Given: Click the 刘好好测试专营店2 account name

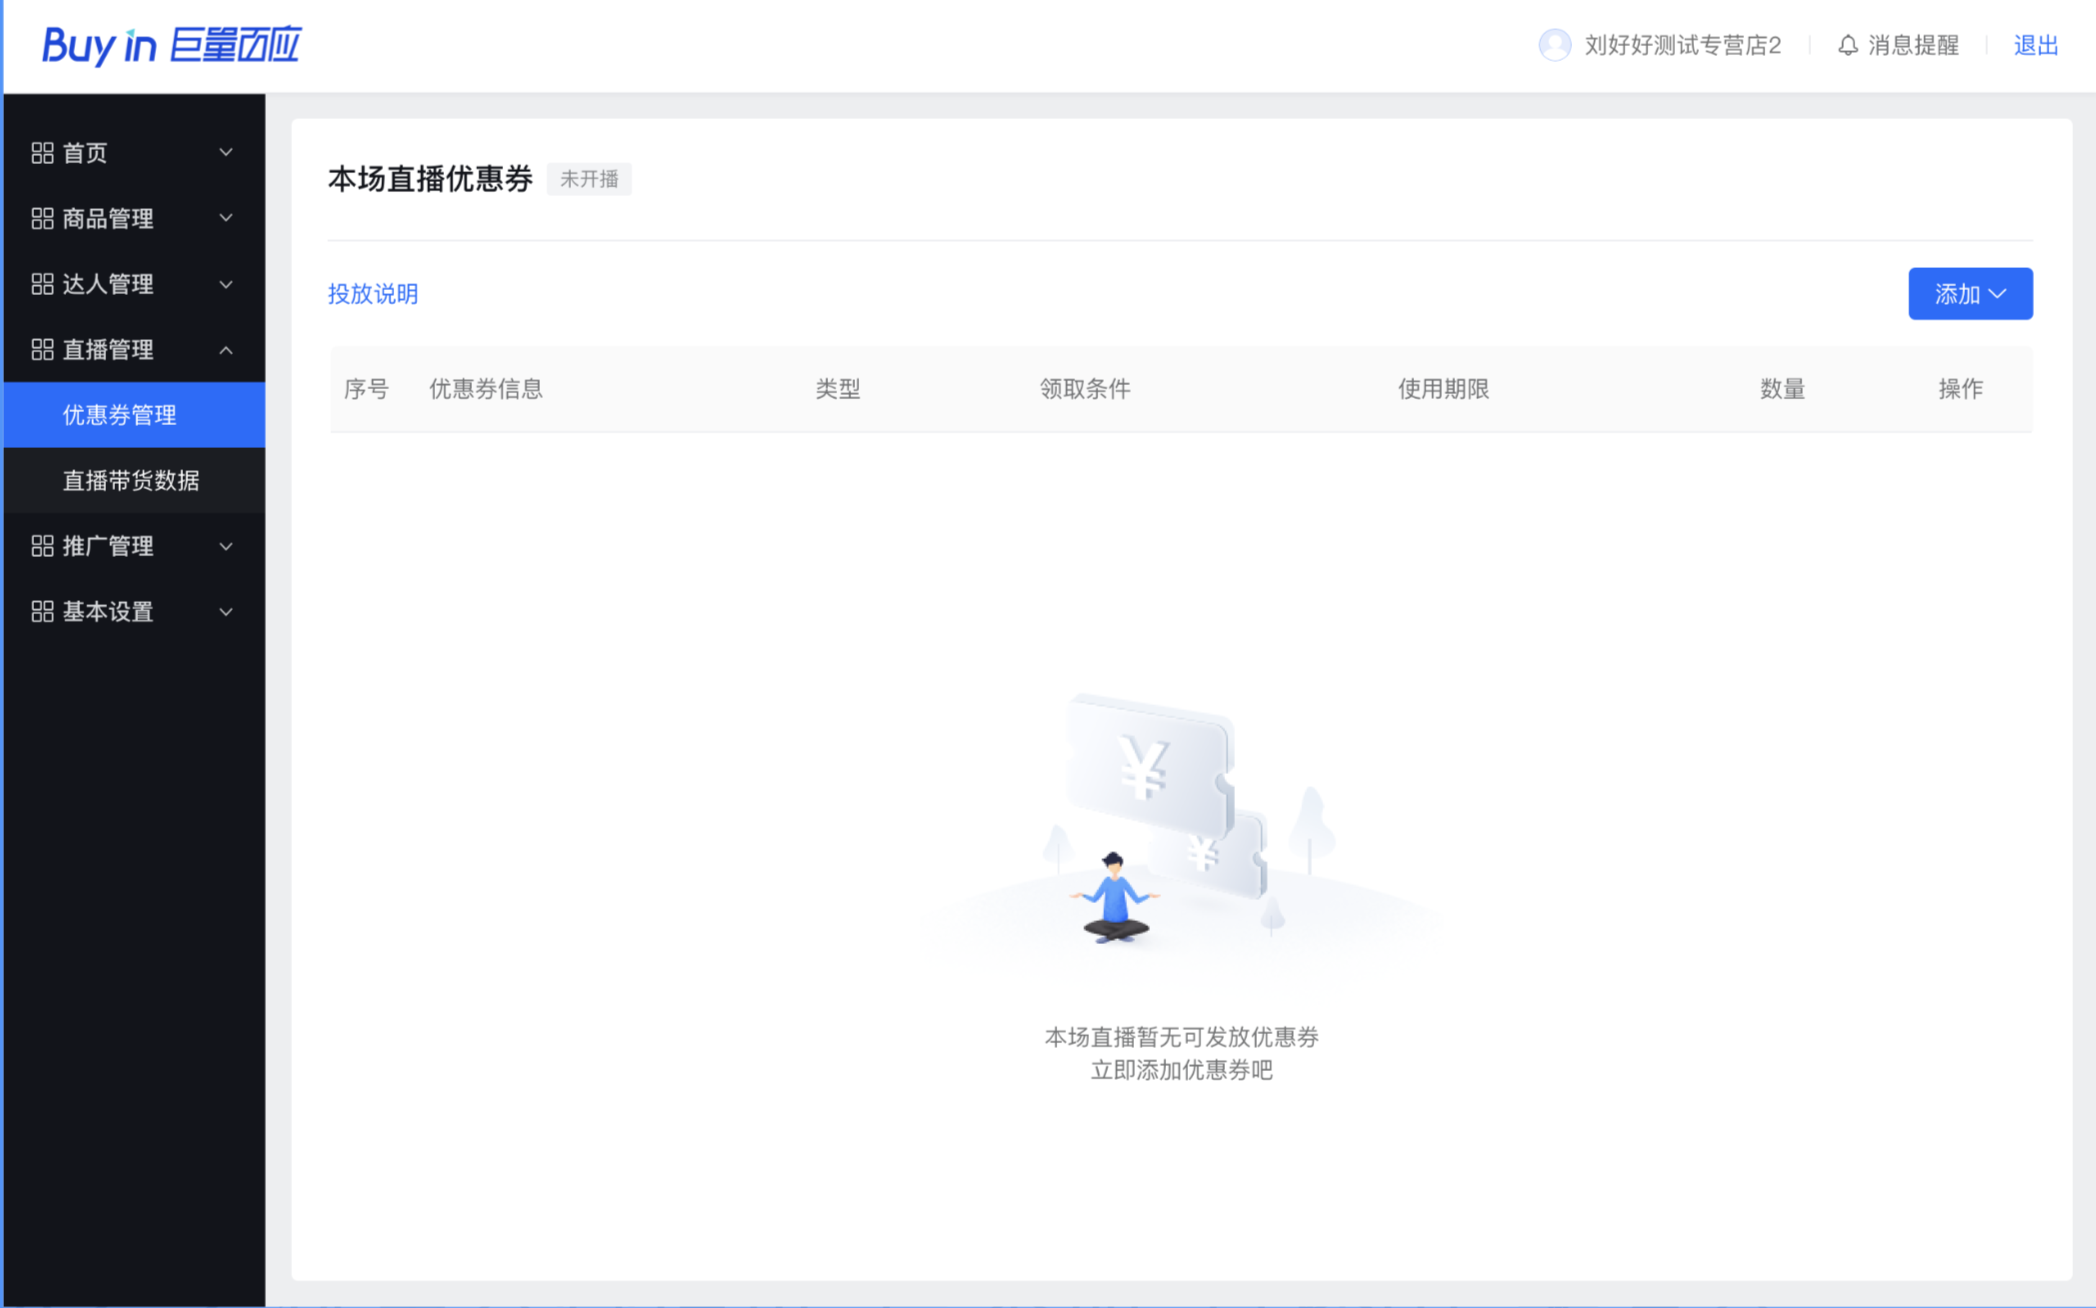Looking at the screenshot, I should (x=1682, y=45).
